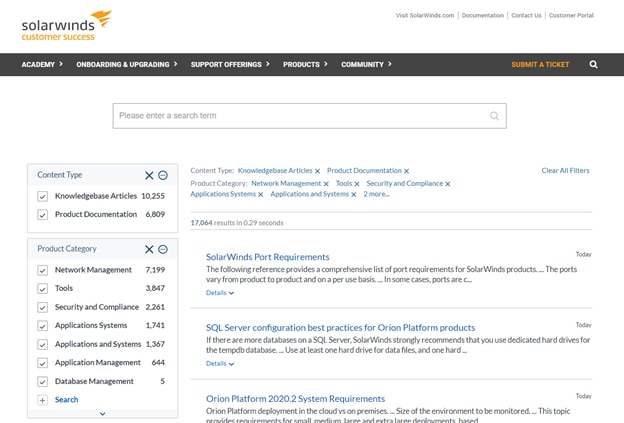This screenshot has height=423, width=624.
Task: Open the Support Offerings menu
Action: click(230, 64)
